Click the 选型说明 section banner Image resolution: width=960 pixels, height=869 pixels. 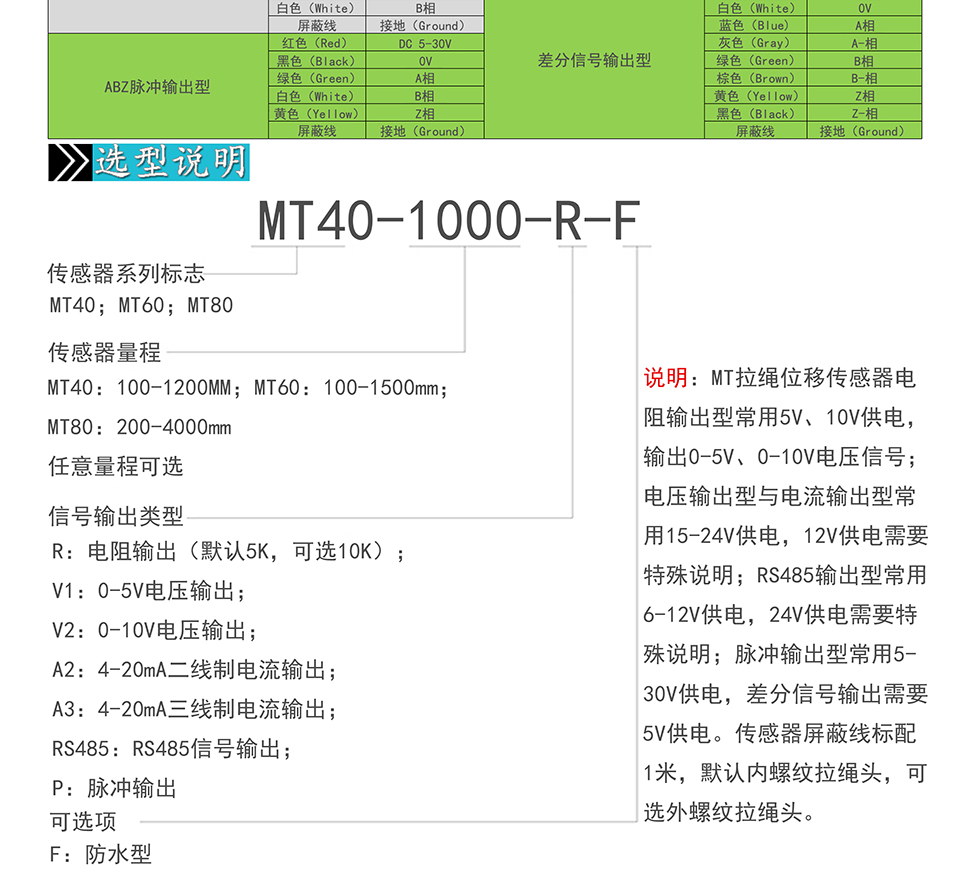click(170, 161)
